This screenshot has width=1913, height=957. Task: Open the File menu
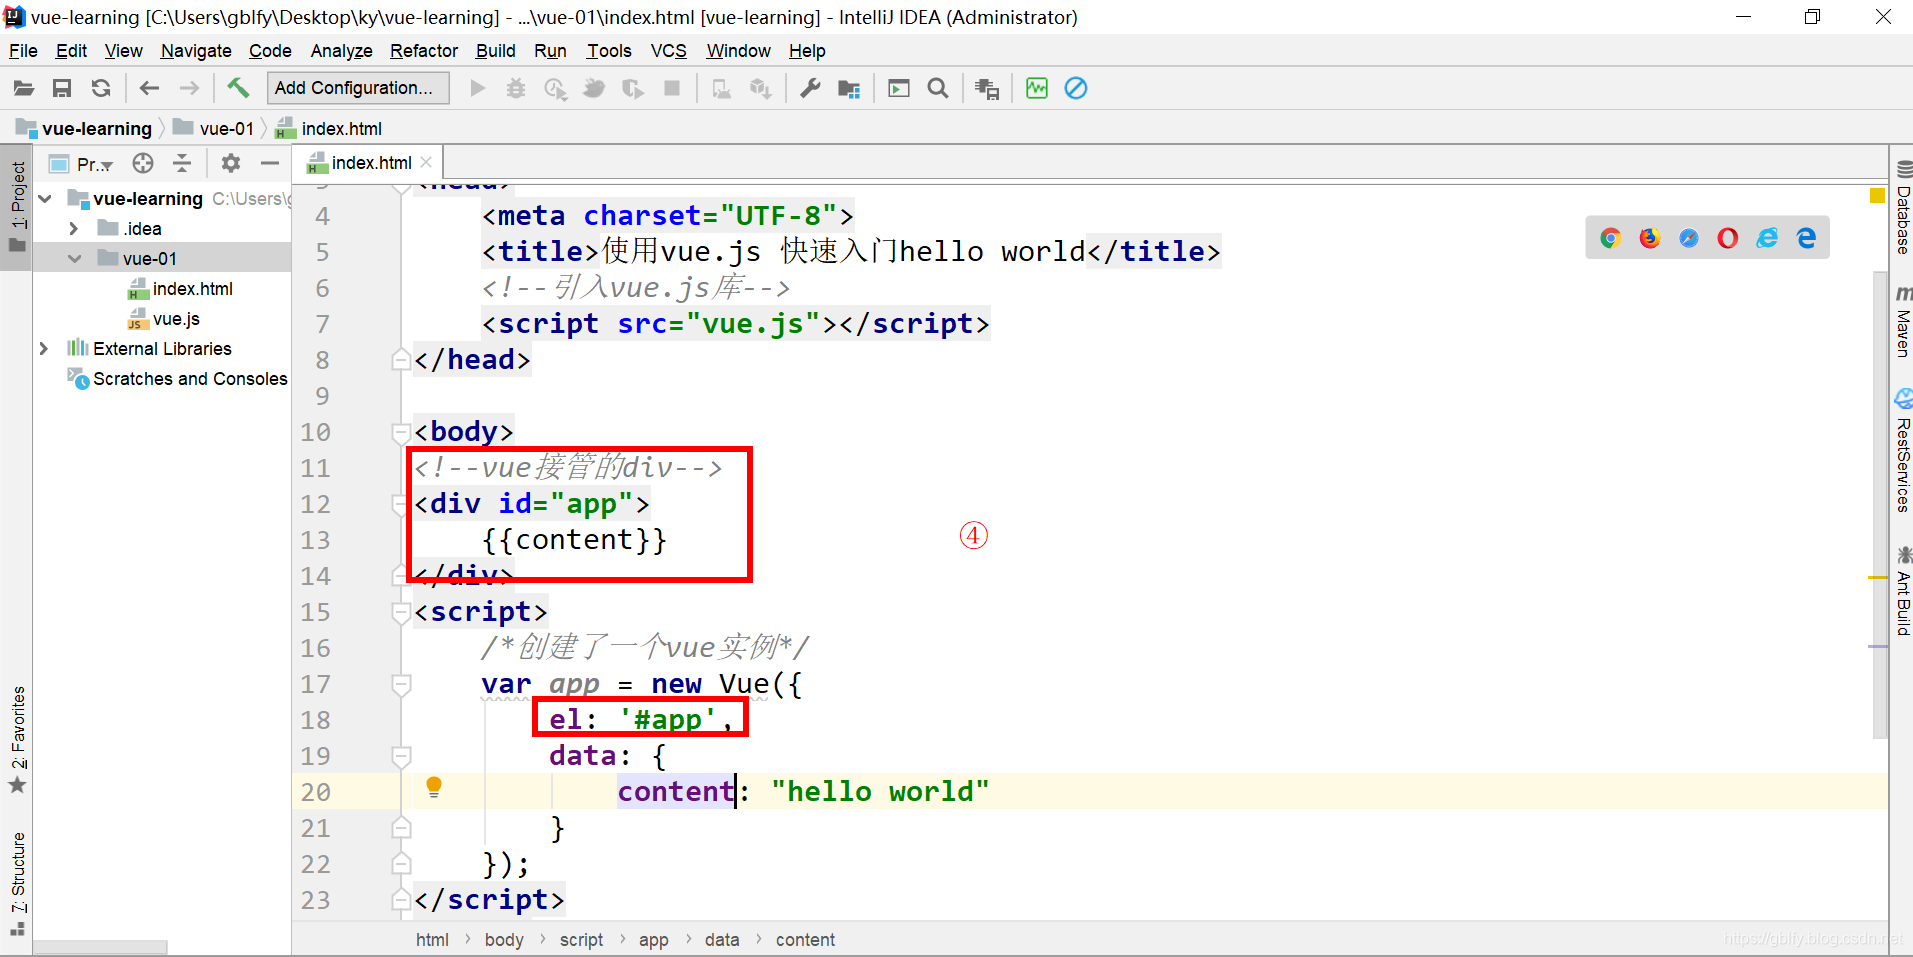23,51
